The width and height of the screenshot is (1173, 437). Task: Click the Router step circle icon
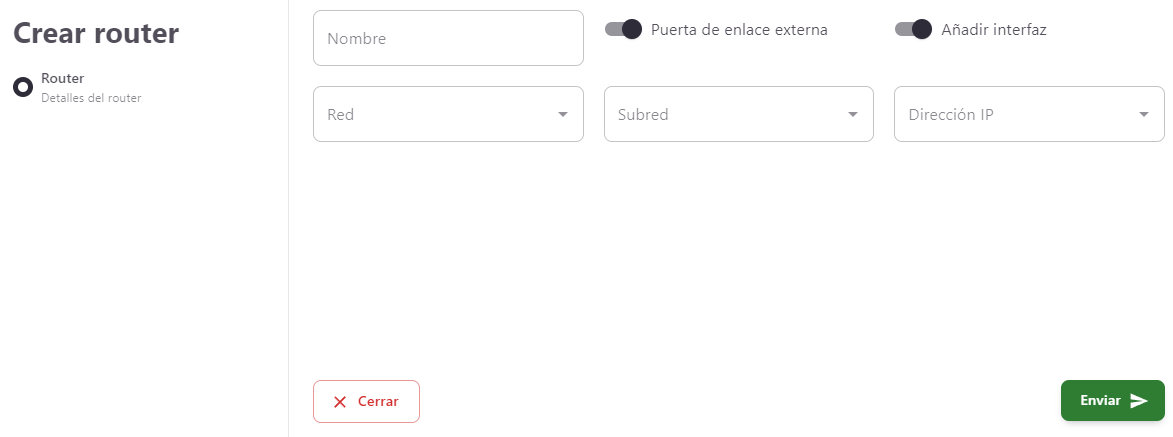[23, 87]
